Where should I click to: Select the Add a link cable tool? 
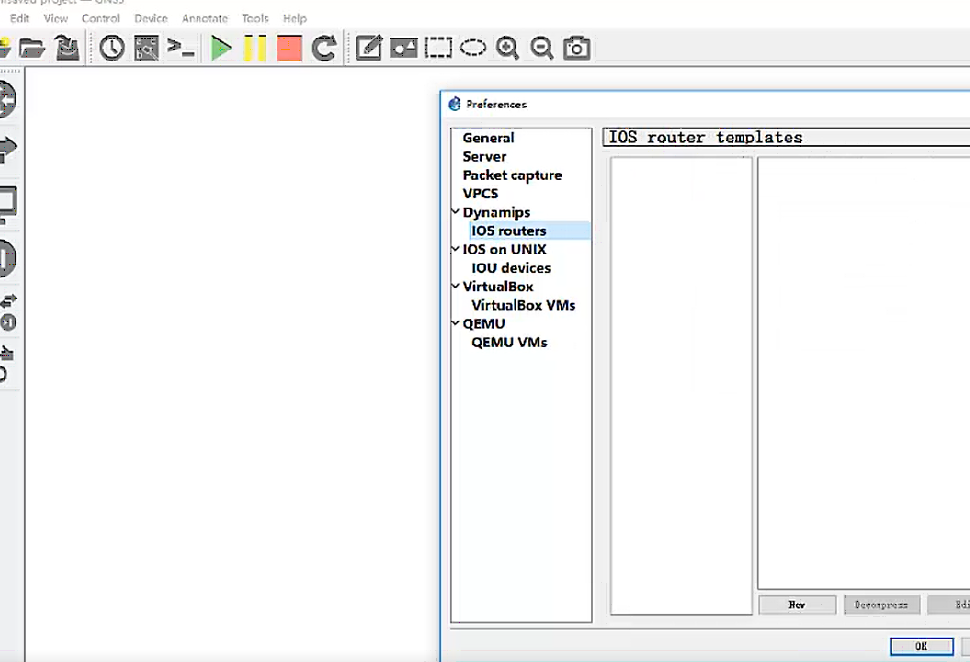6,364
